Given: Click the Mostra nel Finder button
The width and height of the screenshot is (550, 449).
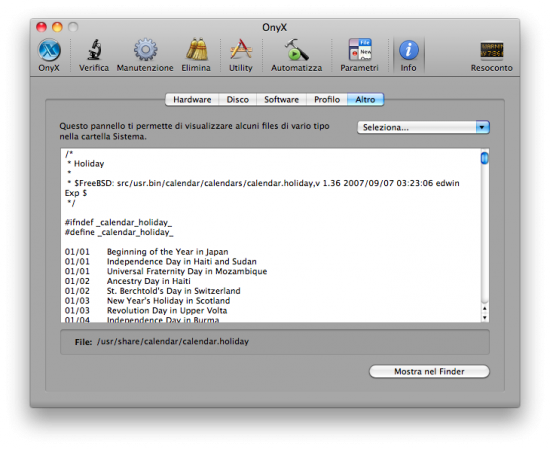Looking at the screenshot, I should click(x=429, y=371).
